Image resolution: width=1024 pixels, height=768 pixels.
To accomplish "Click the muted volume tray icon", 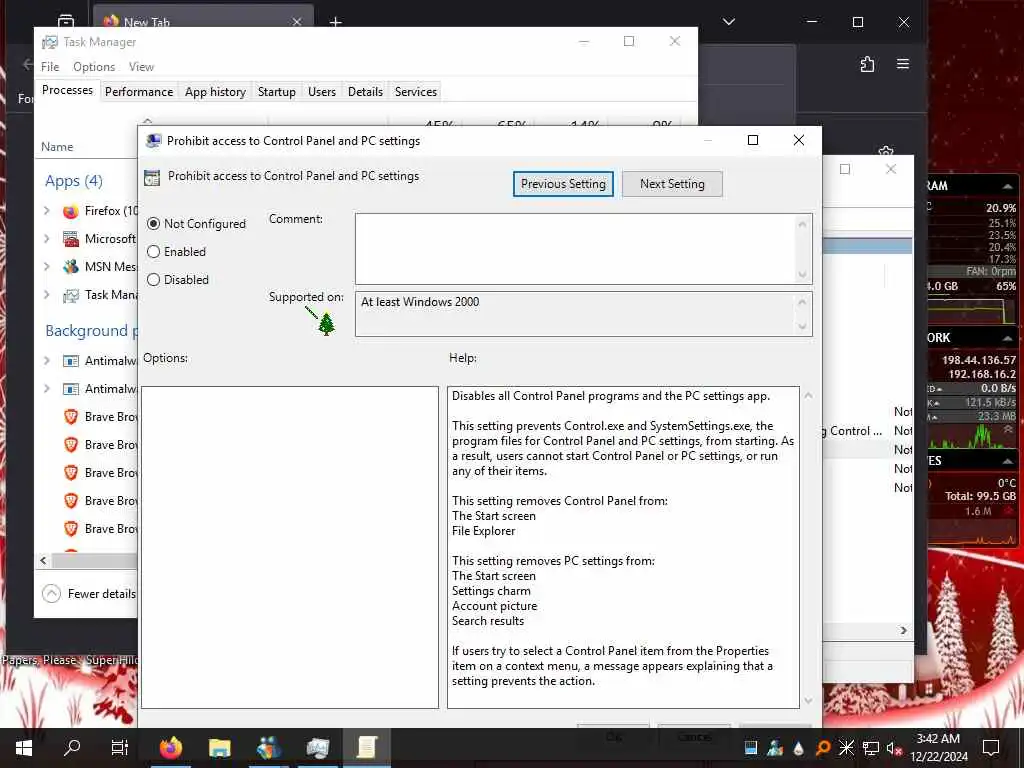I will click(x=894, y=748).
